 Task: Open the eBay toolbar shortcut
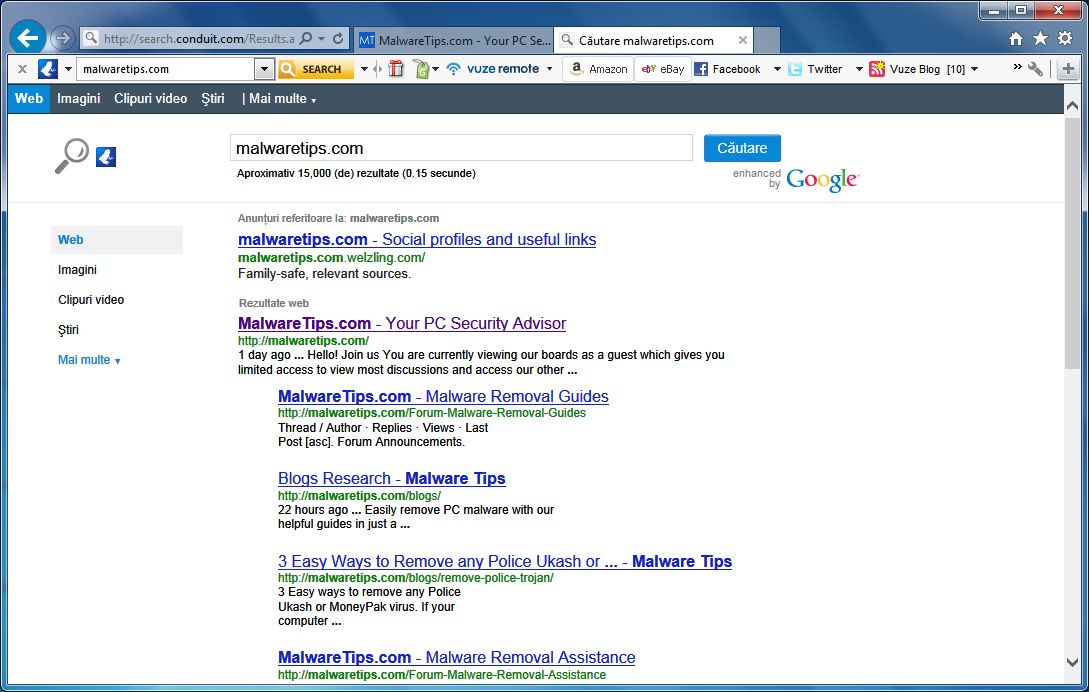(663, 69)
